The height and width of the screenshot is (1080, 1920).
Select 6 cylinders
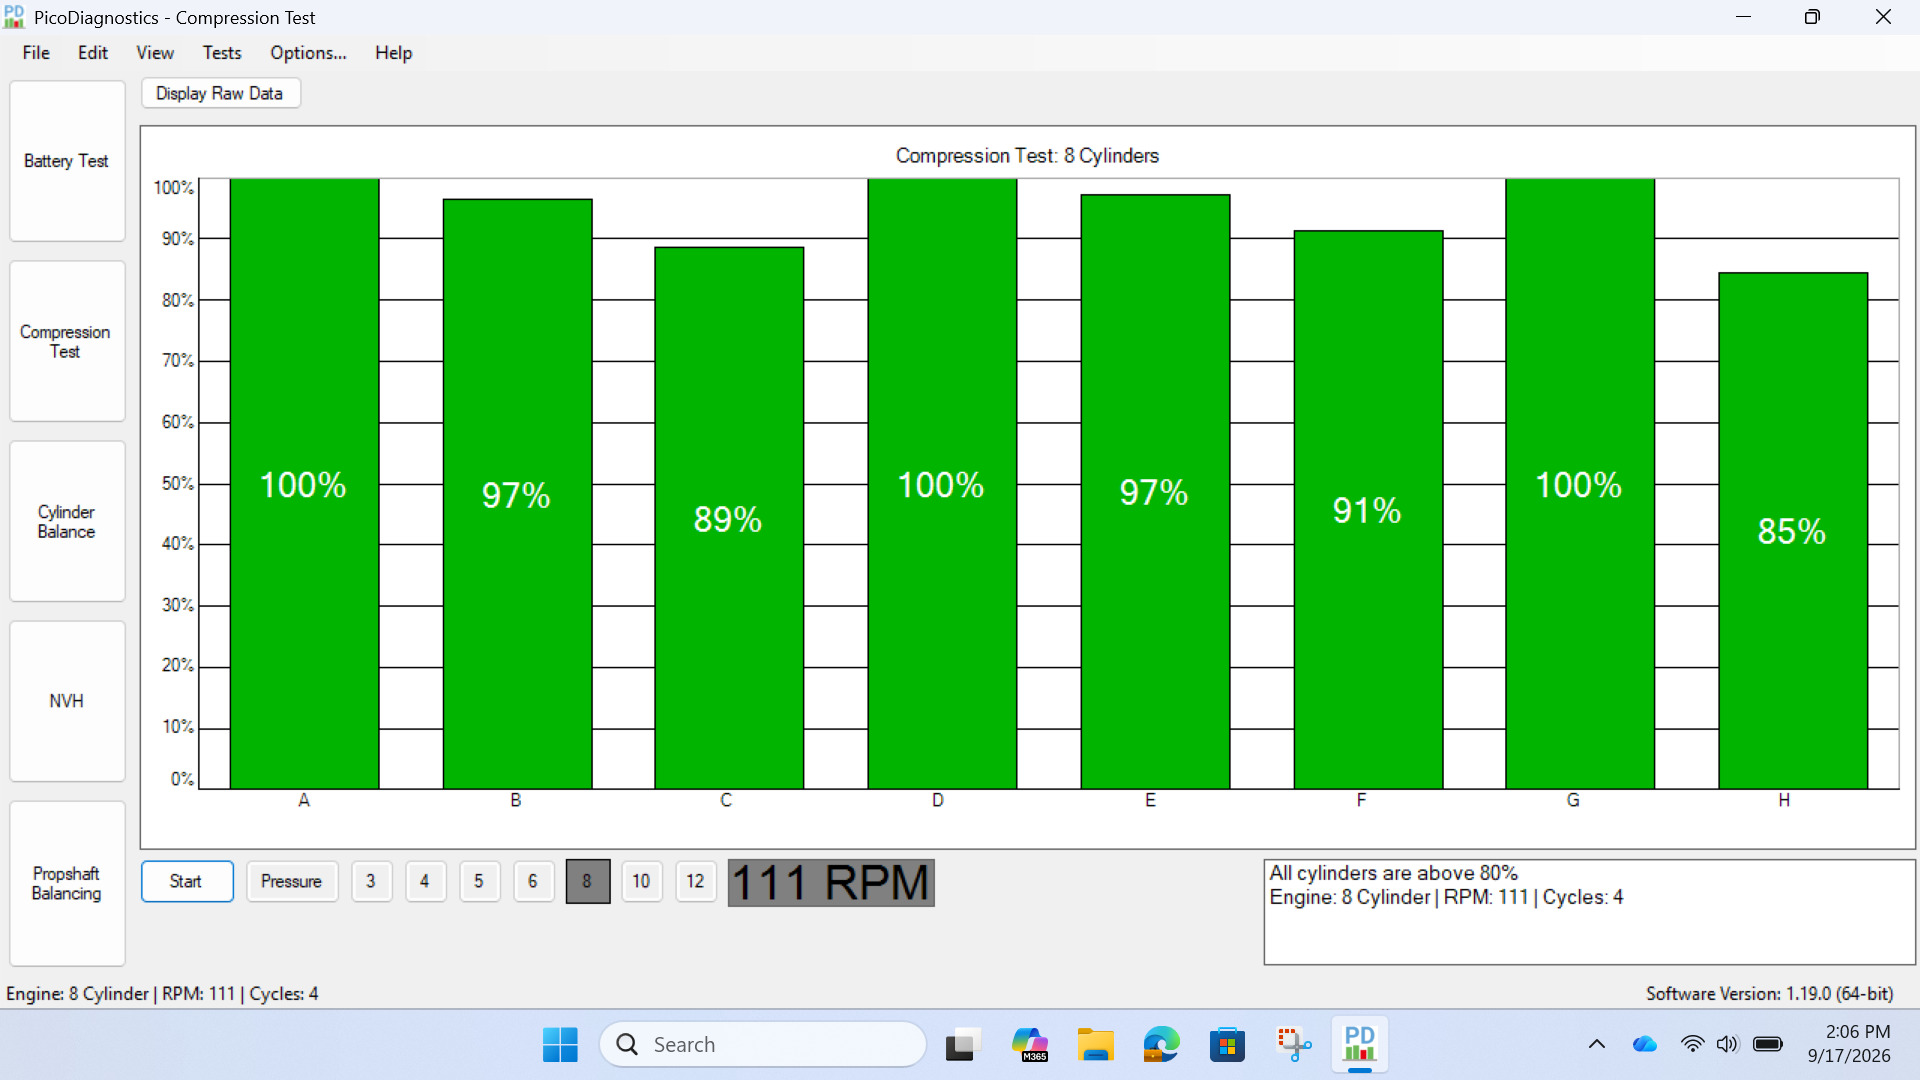533,881
